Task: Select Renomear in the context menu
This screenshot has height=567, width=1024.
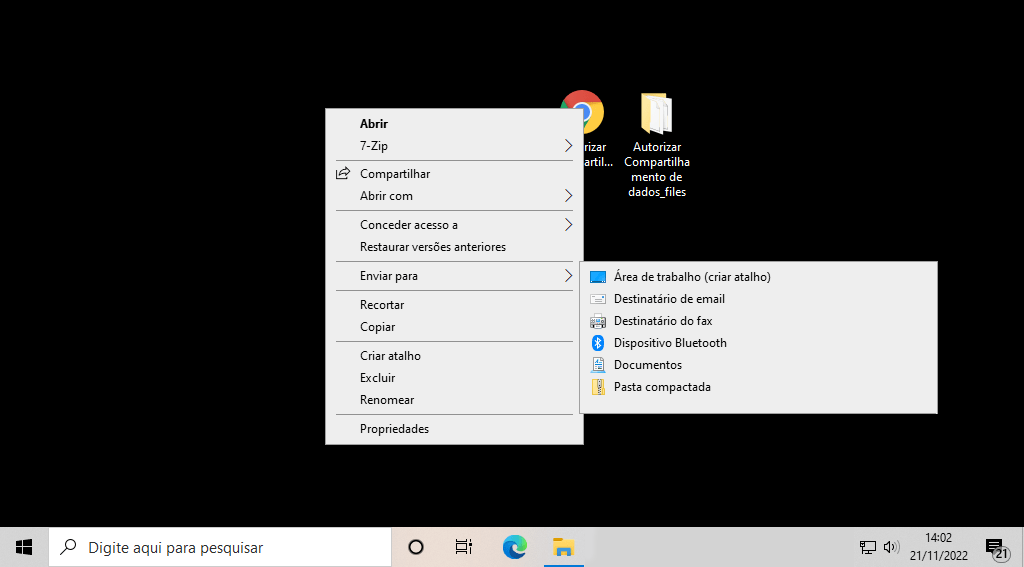Action: pyautogui.click(x=387, y=400)
